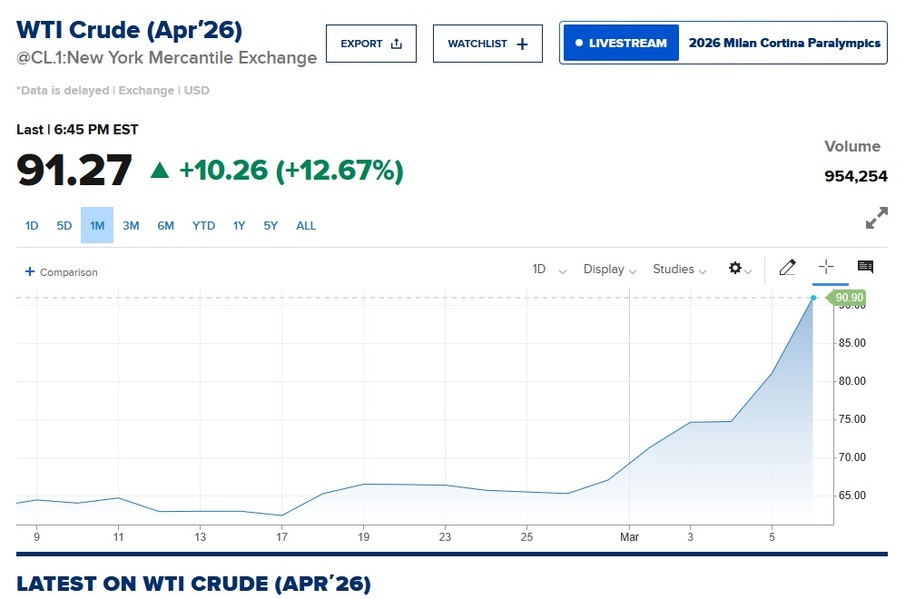Open the Livestream Paralympics link
The height and width of the screenshot is (599, 915).
[x=723, y=44]
